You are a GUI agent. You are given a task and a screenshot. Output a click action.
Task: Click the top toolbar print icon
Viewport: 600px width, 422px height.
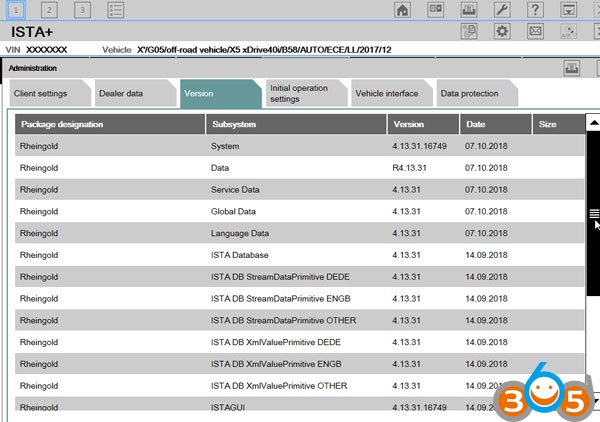(469, 10)
